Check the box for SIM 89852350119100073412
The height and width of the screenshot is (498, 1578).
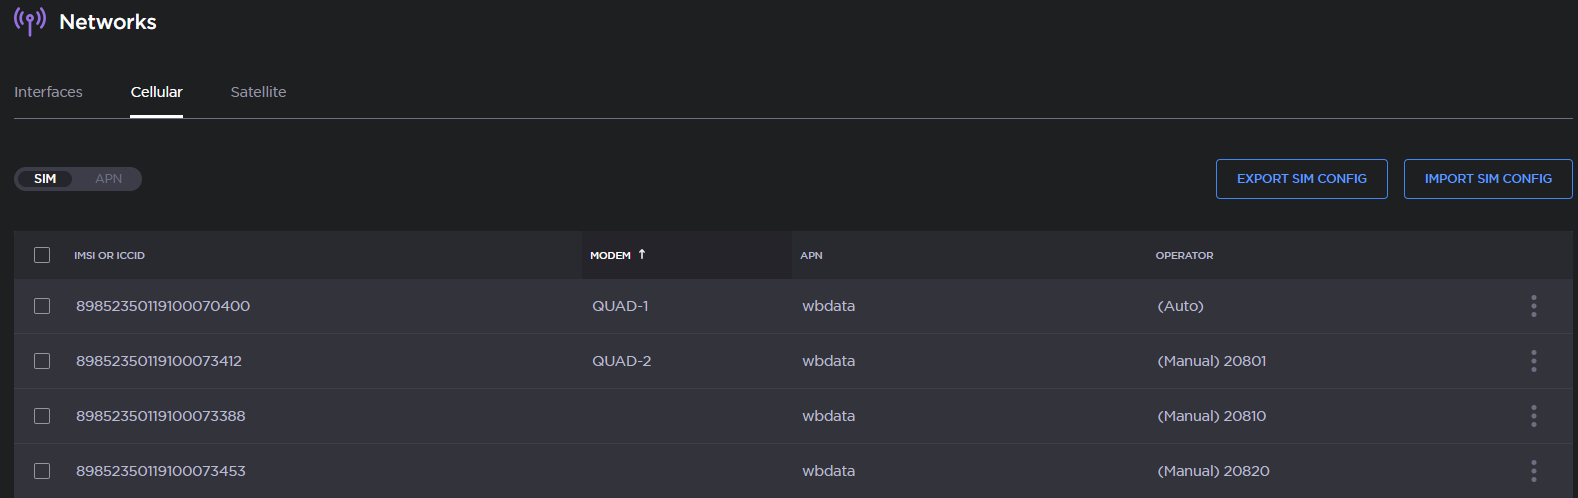42,361
